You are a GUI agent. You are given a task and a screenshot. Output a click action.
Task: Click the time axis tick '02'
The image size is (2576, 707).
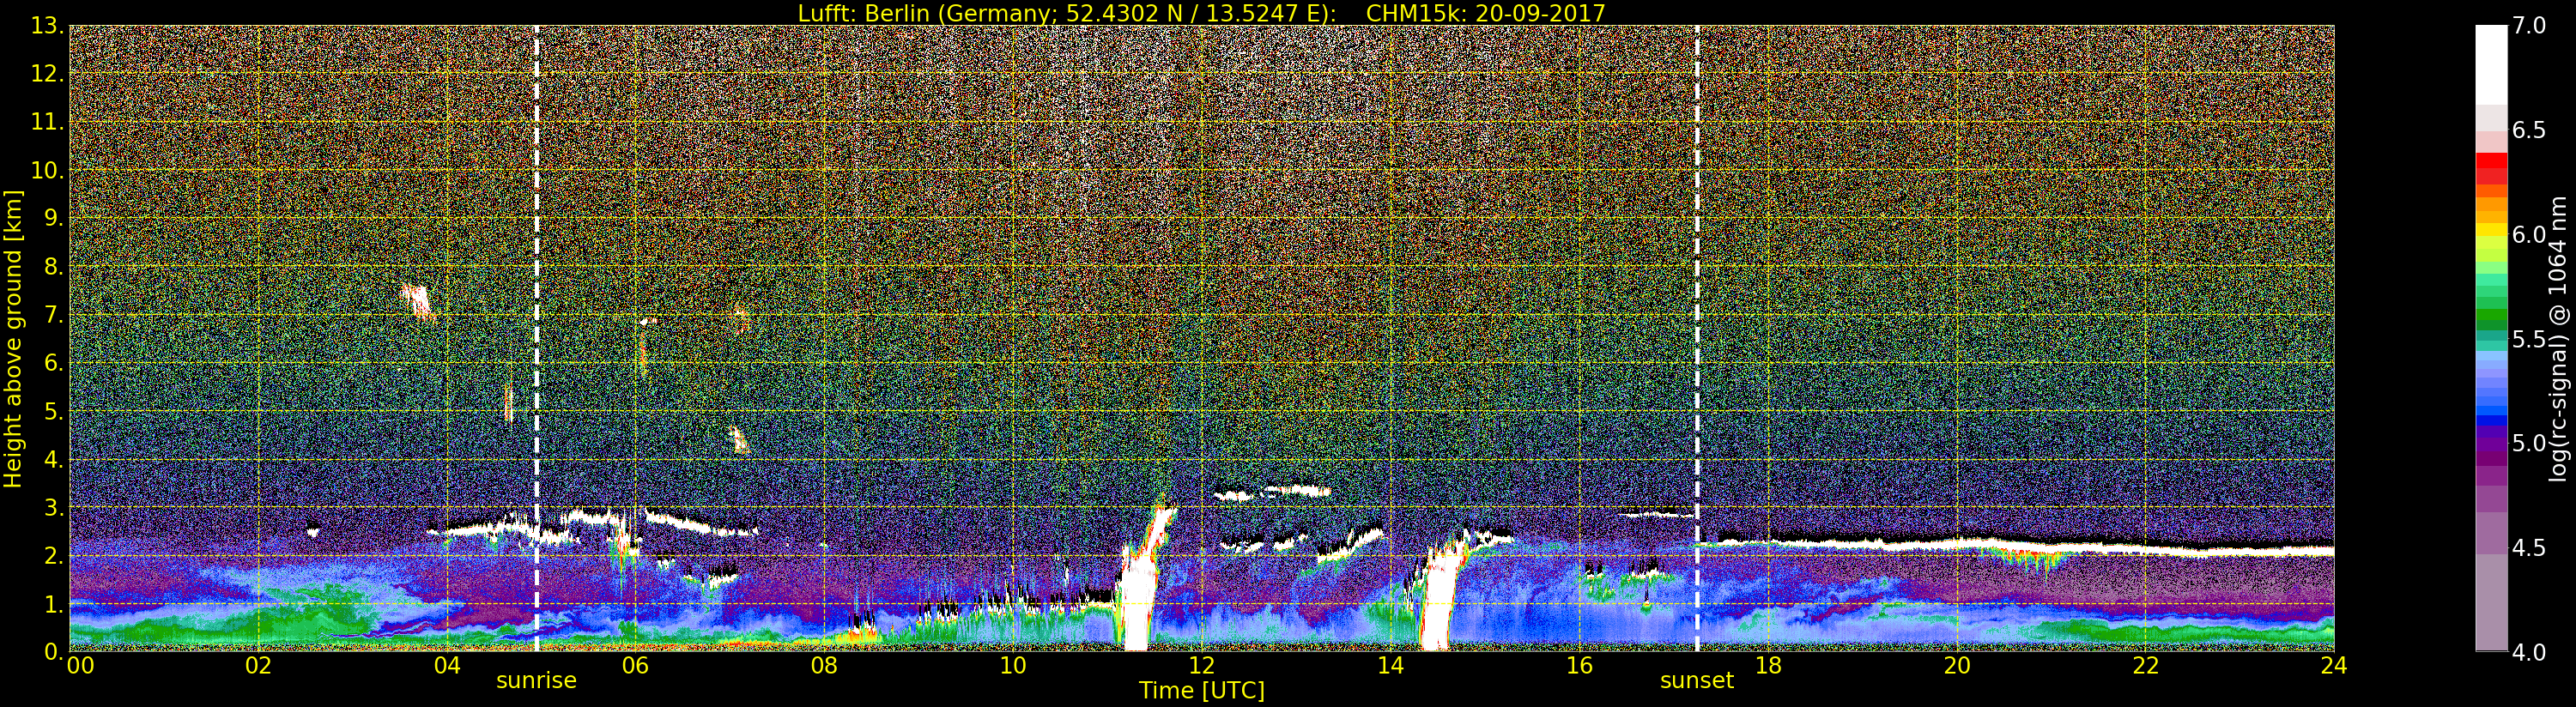tap(258, 665)
